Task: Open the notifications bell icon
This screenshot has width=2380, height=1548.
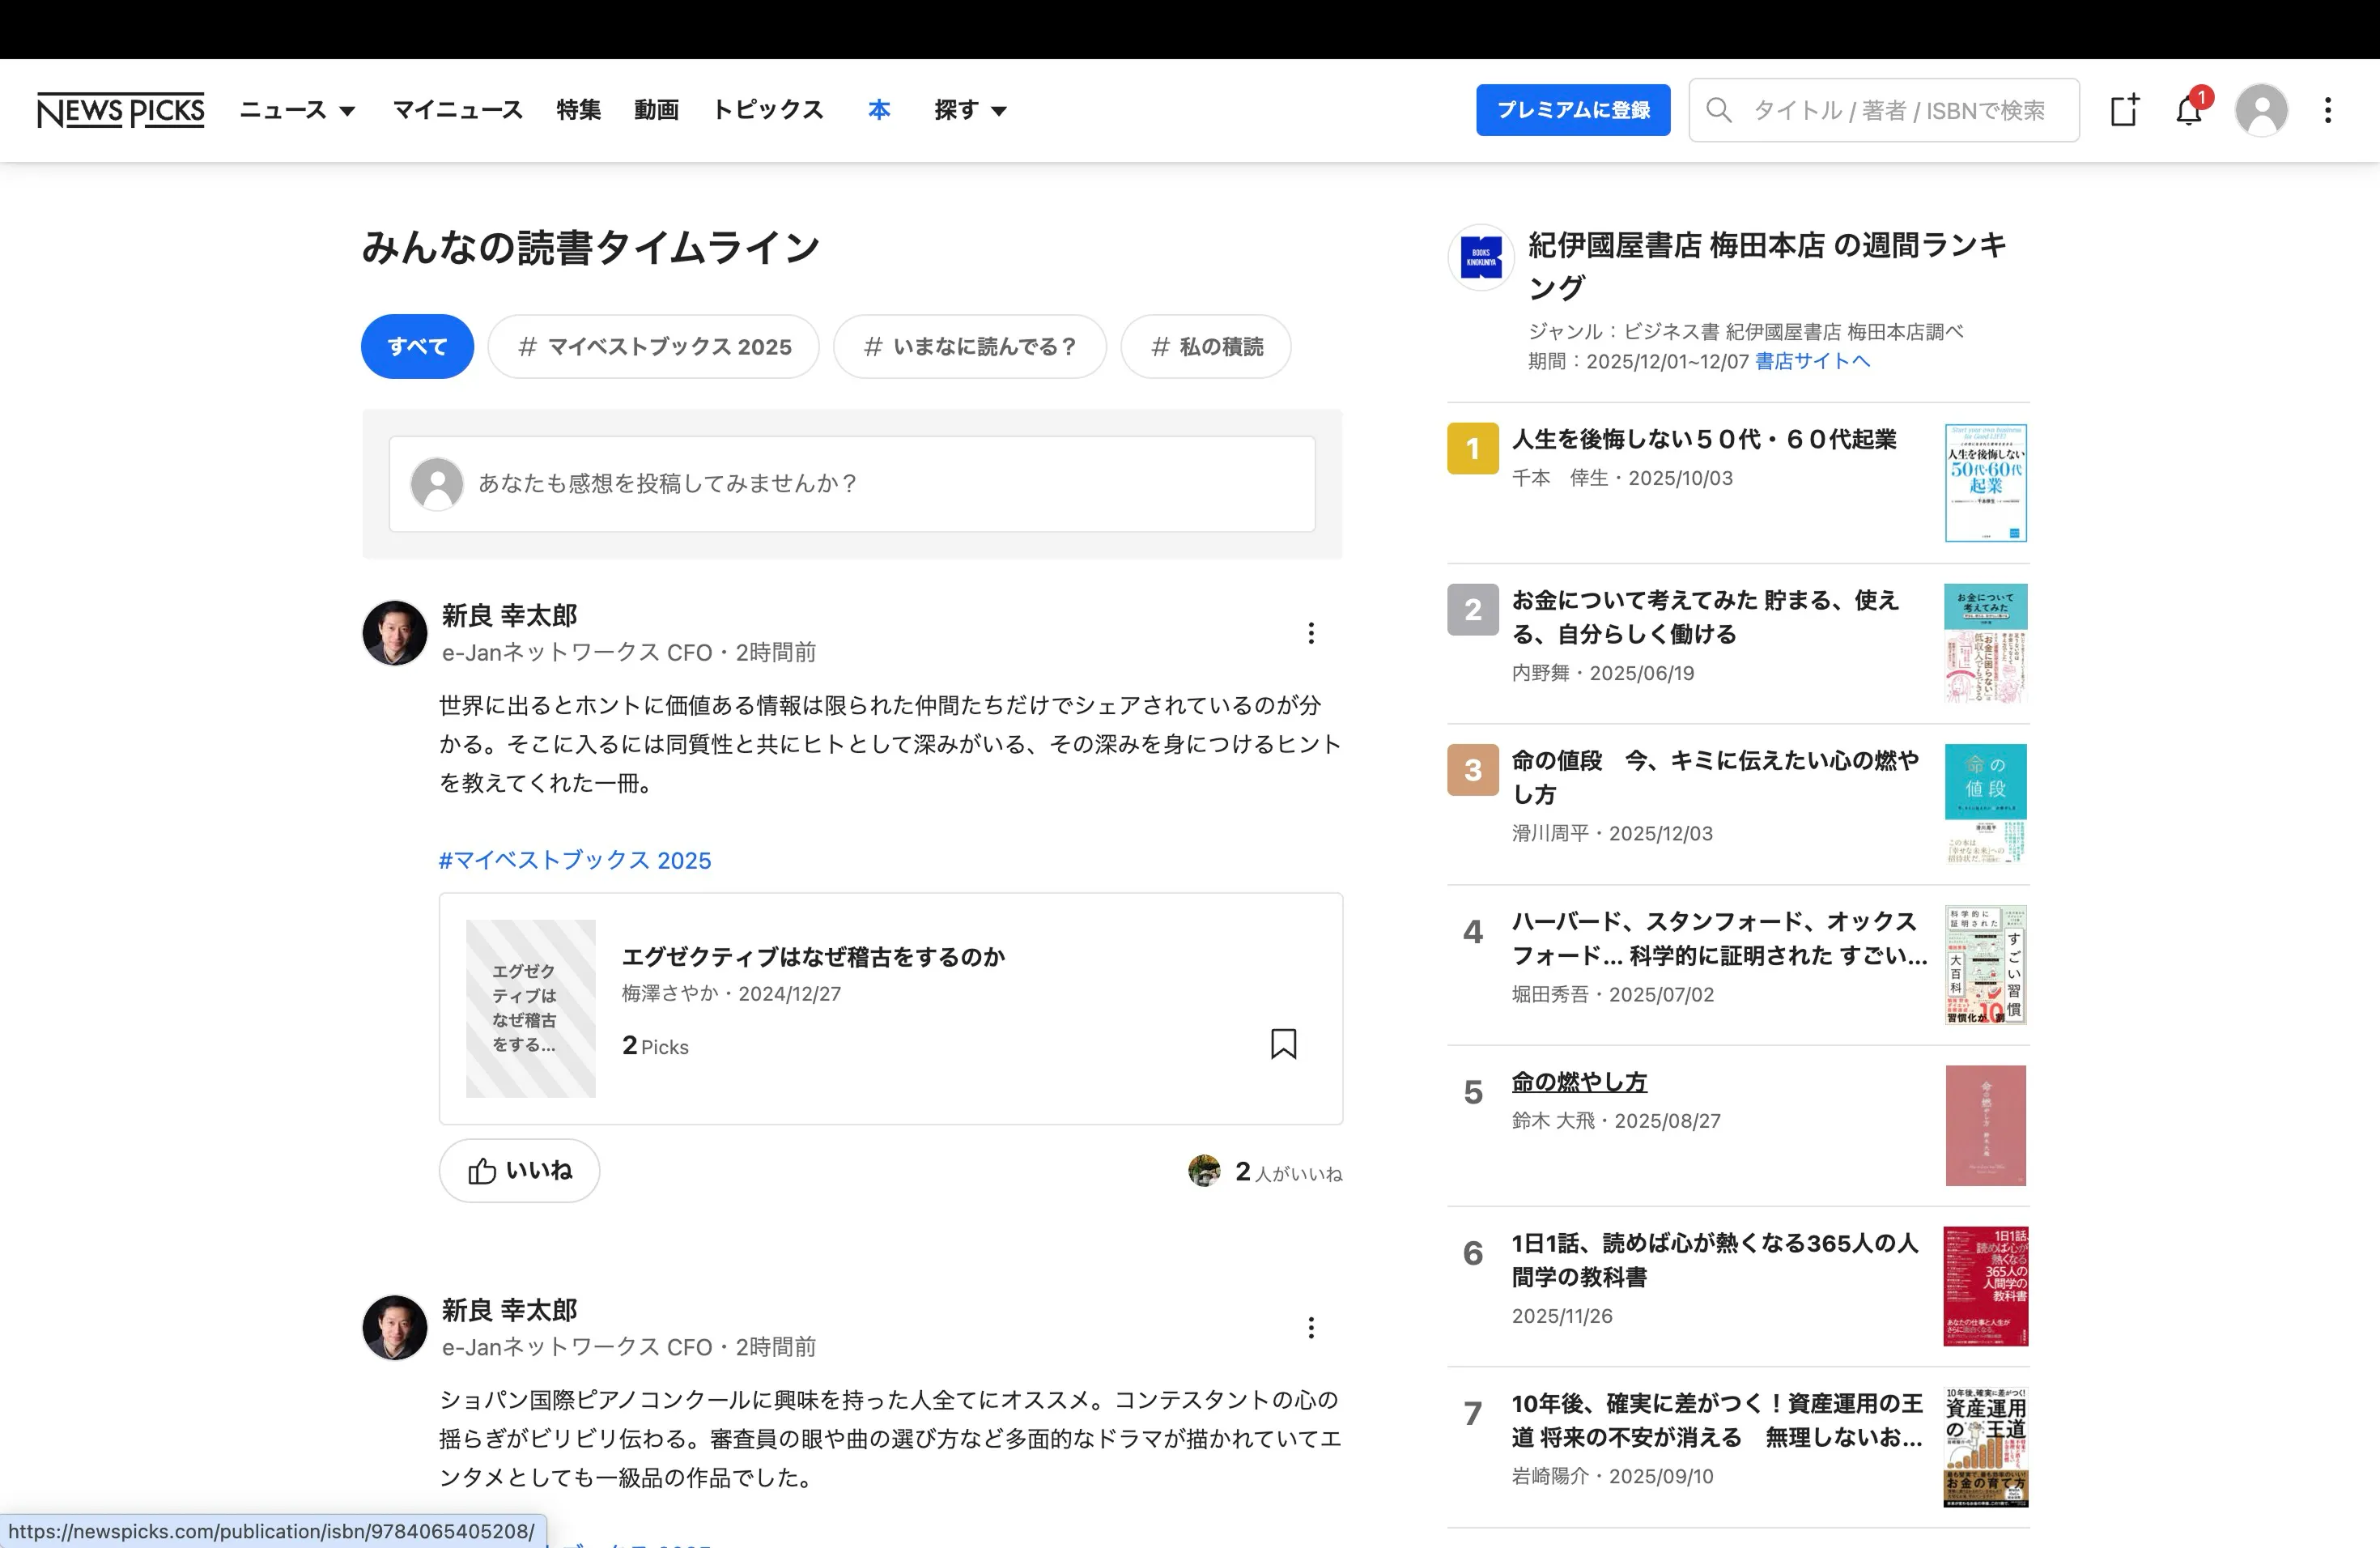Action: [2189, 110]
